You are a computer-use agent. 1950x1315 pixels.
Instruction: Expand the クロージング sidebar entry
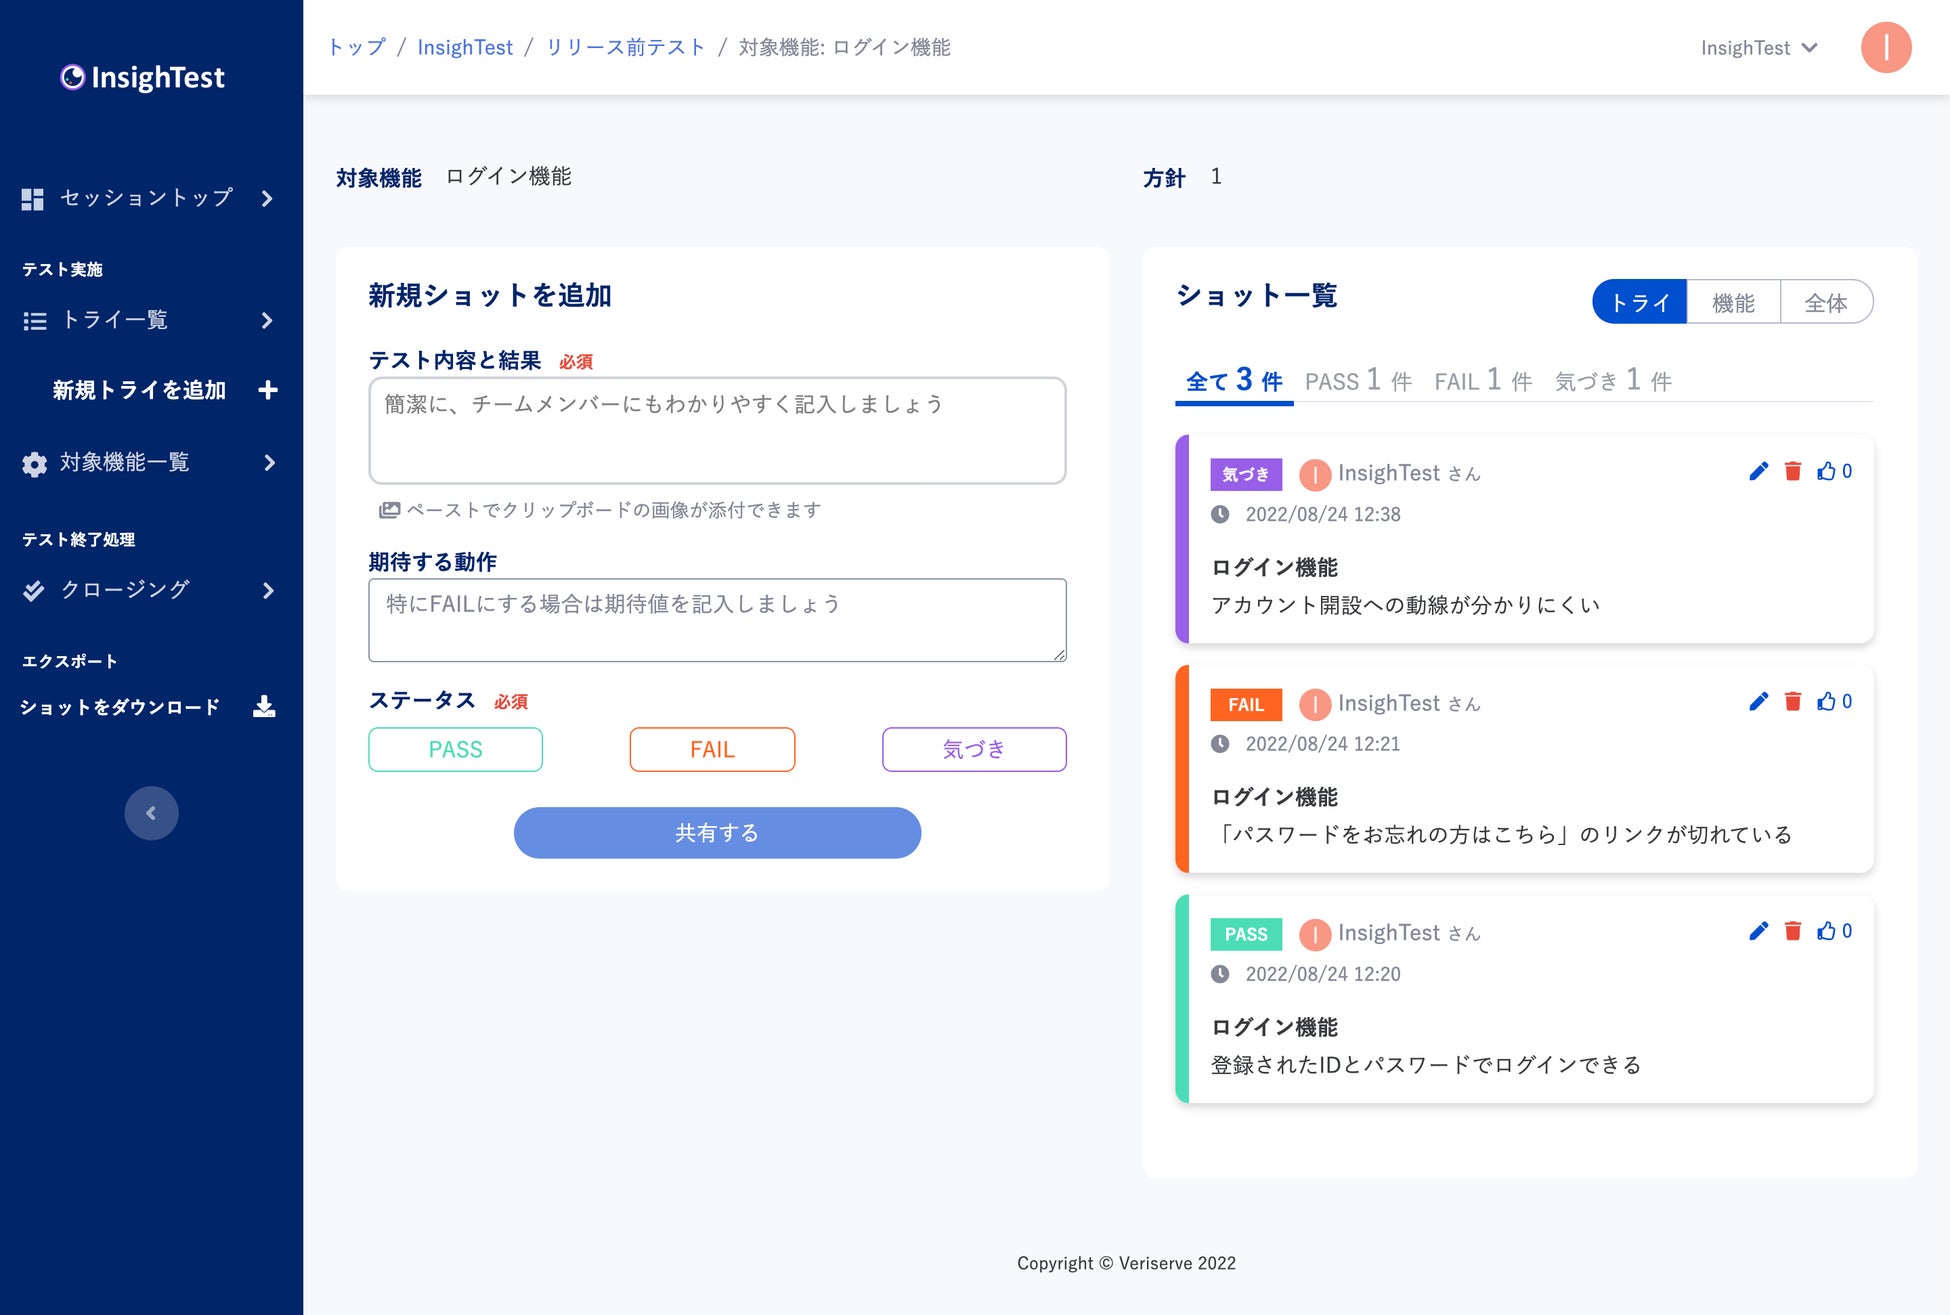(x=267, y=590)
